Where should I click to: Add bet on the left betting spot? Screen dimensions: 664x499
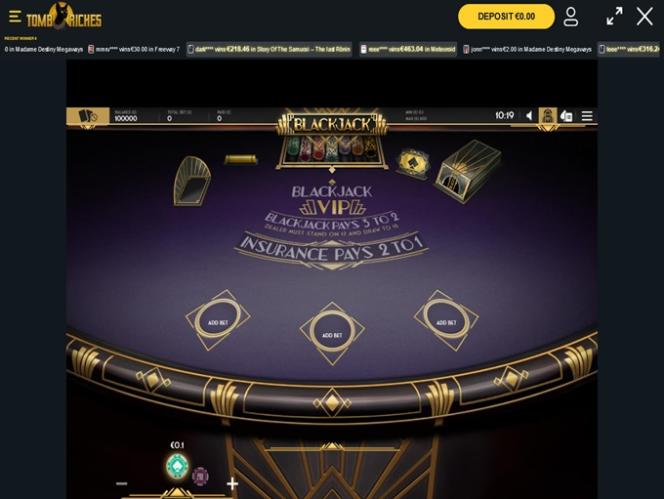218,320
